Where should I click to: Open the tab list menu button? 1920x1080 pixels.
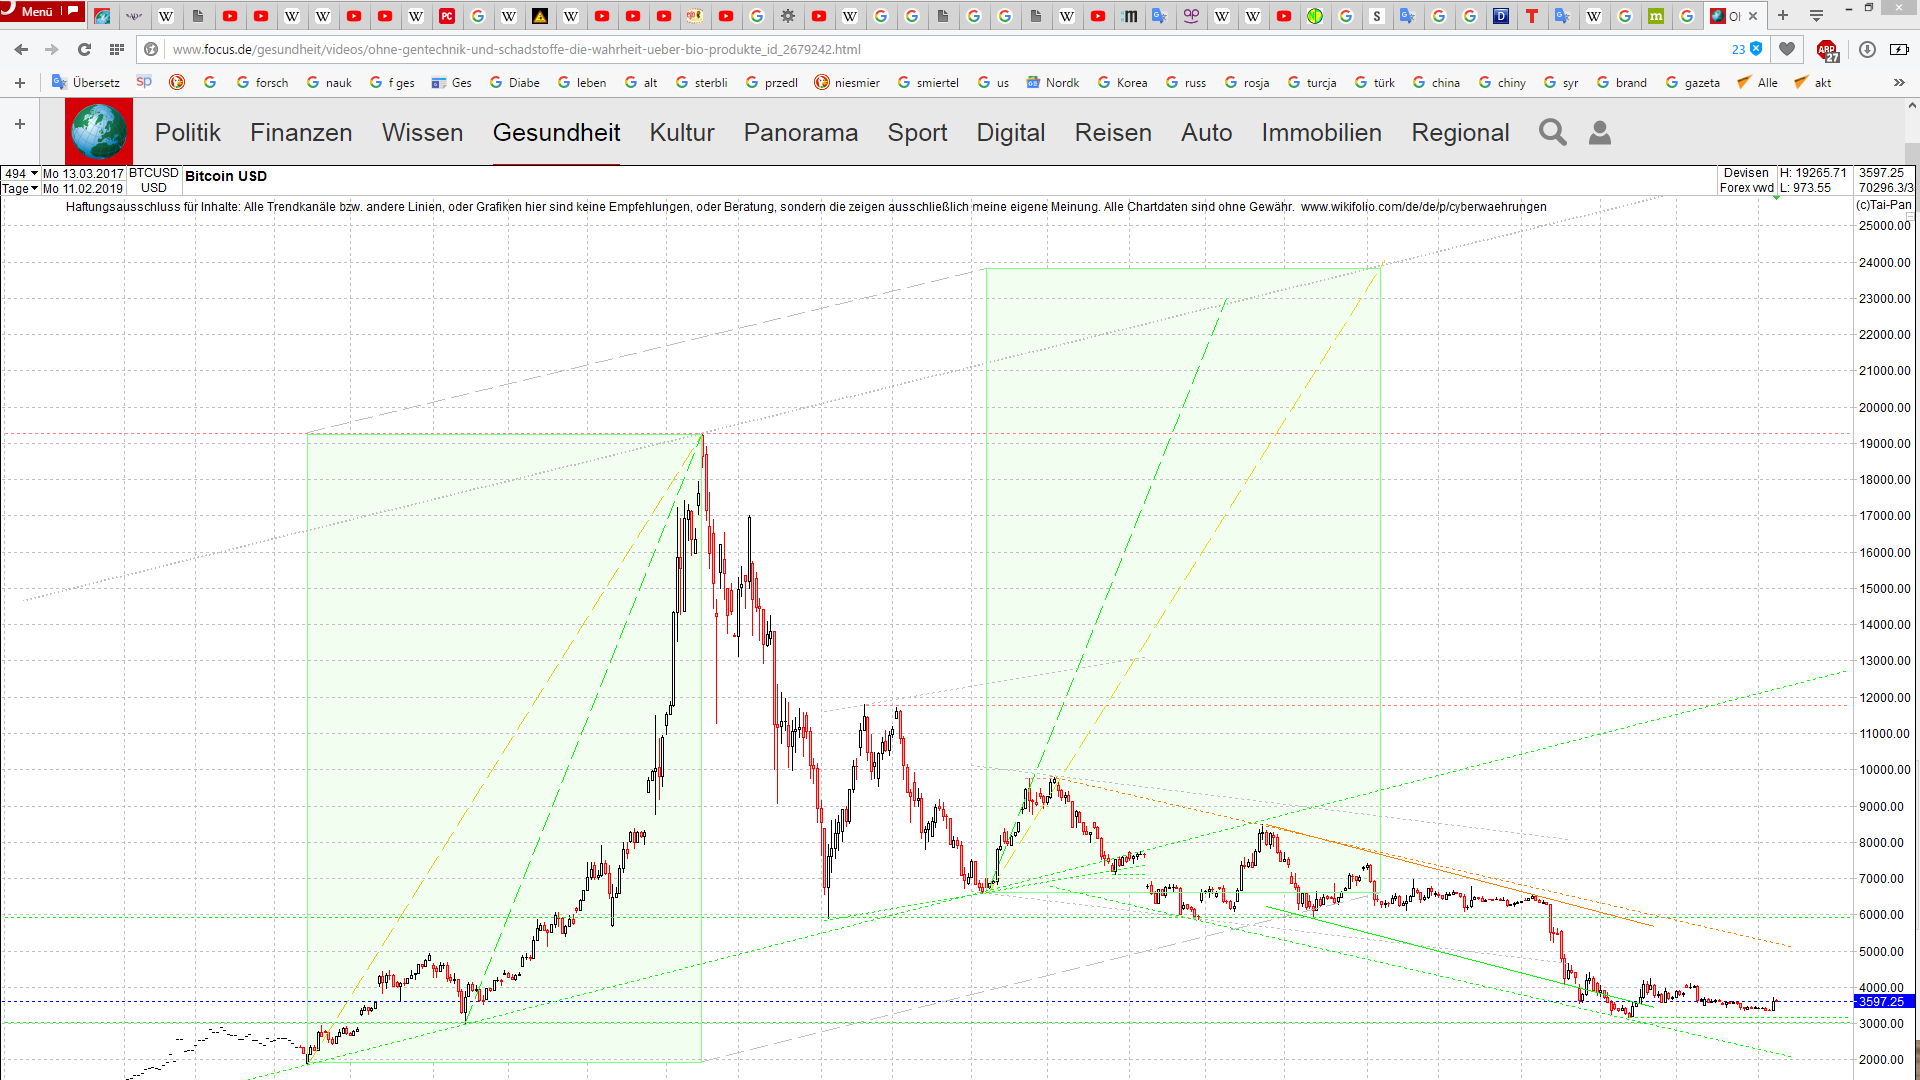pos(1817,16)
